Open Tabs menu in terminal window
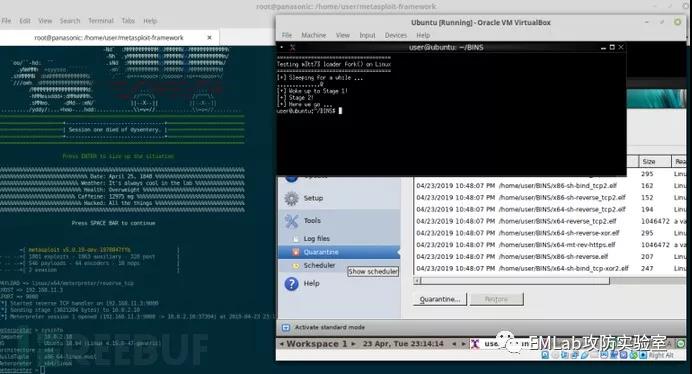The width and height of the screenshot is (692, 374). point(128,21)
